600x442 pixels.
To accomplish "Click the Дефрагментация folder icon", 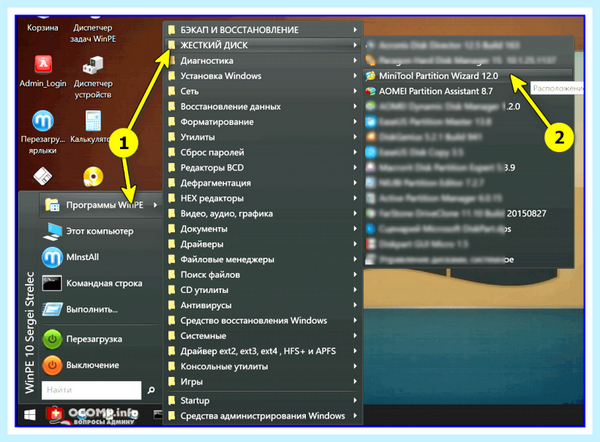I will (x=172, y=183).
